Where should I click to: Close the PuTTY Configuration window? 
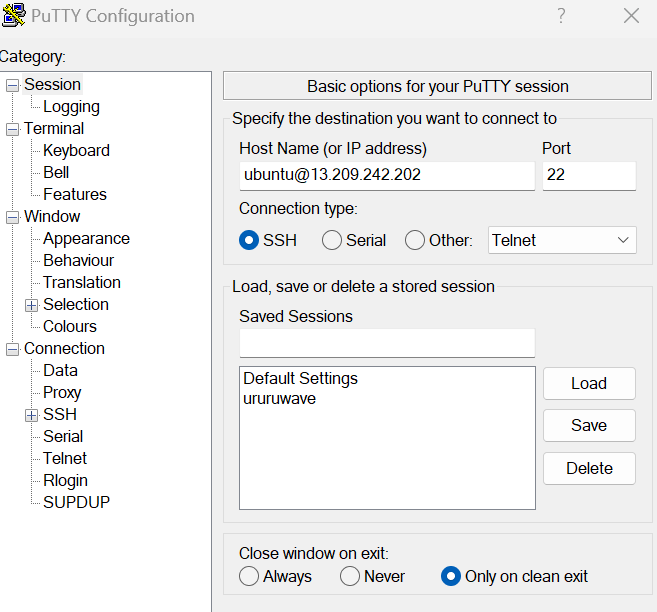631,16
